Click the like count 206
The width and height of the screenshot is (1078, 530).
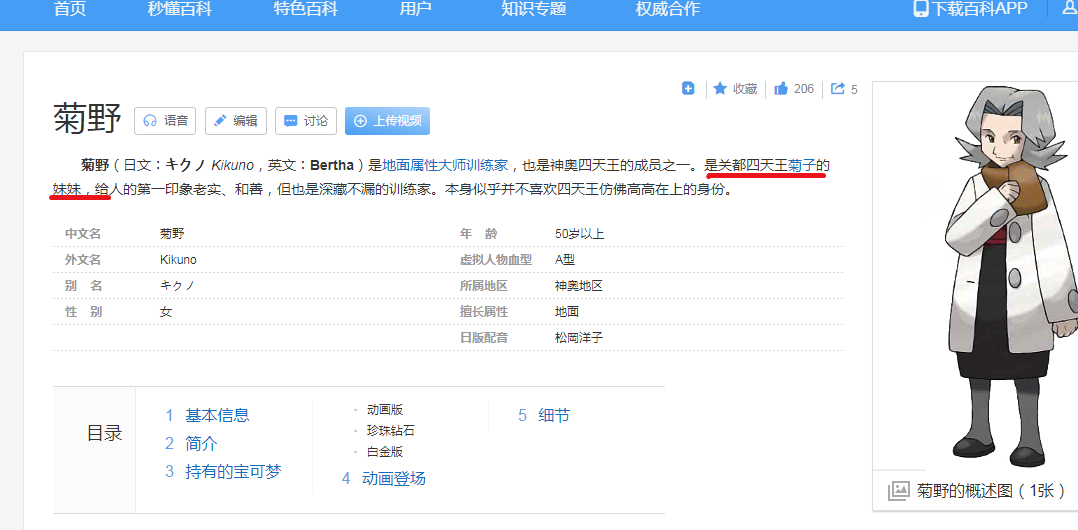tap(804, 89)
